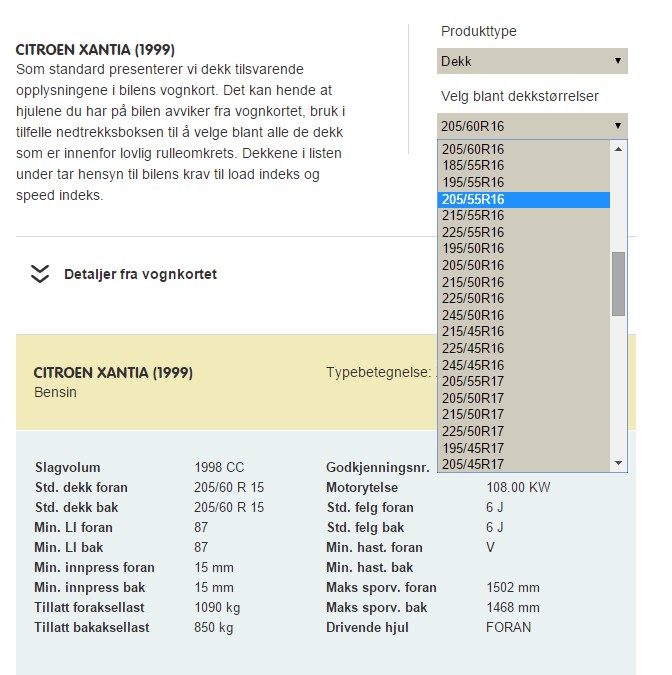Choose 205/50R17 from the list

tap(523, 398)
